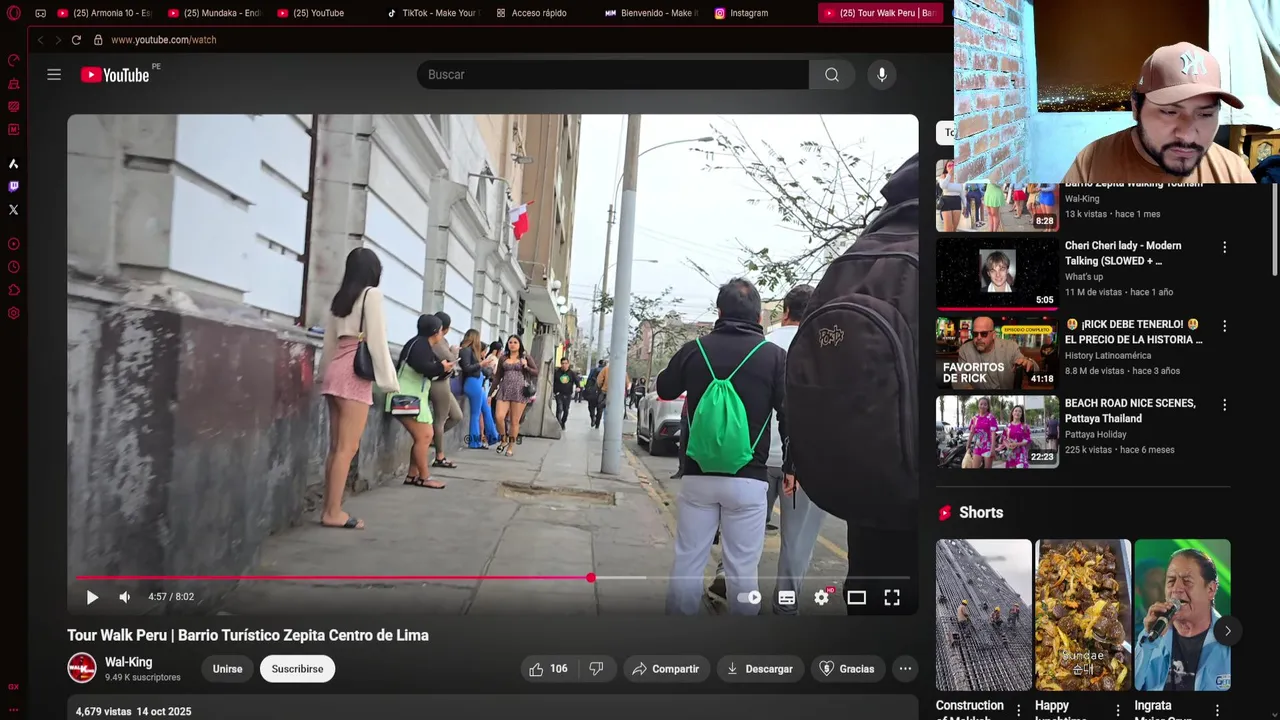Download the video with Descargar
Screen dimensions: 1280x720
click(x=760, y=669)
